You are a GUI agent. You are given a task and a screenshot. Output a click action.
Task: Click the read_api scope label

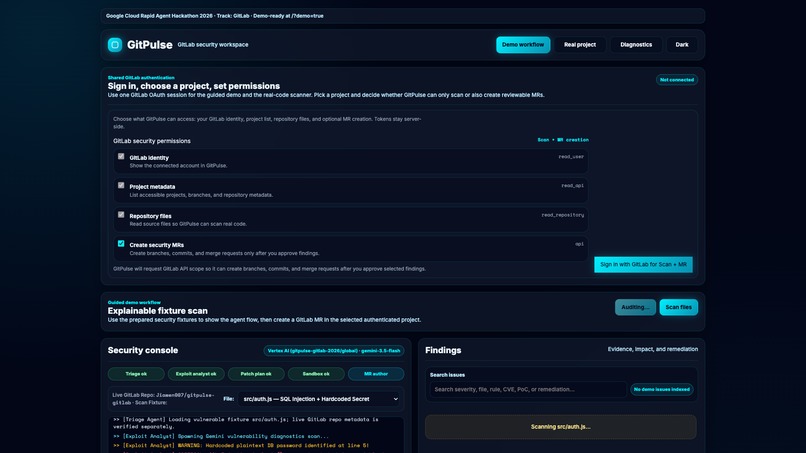pos(573,186)
